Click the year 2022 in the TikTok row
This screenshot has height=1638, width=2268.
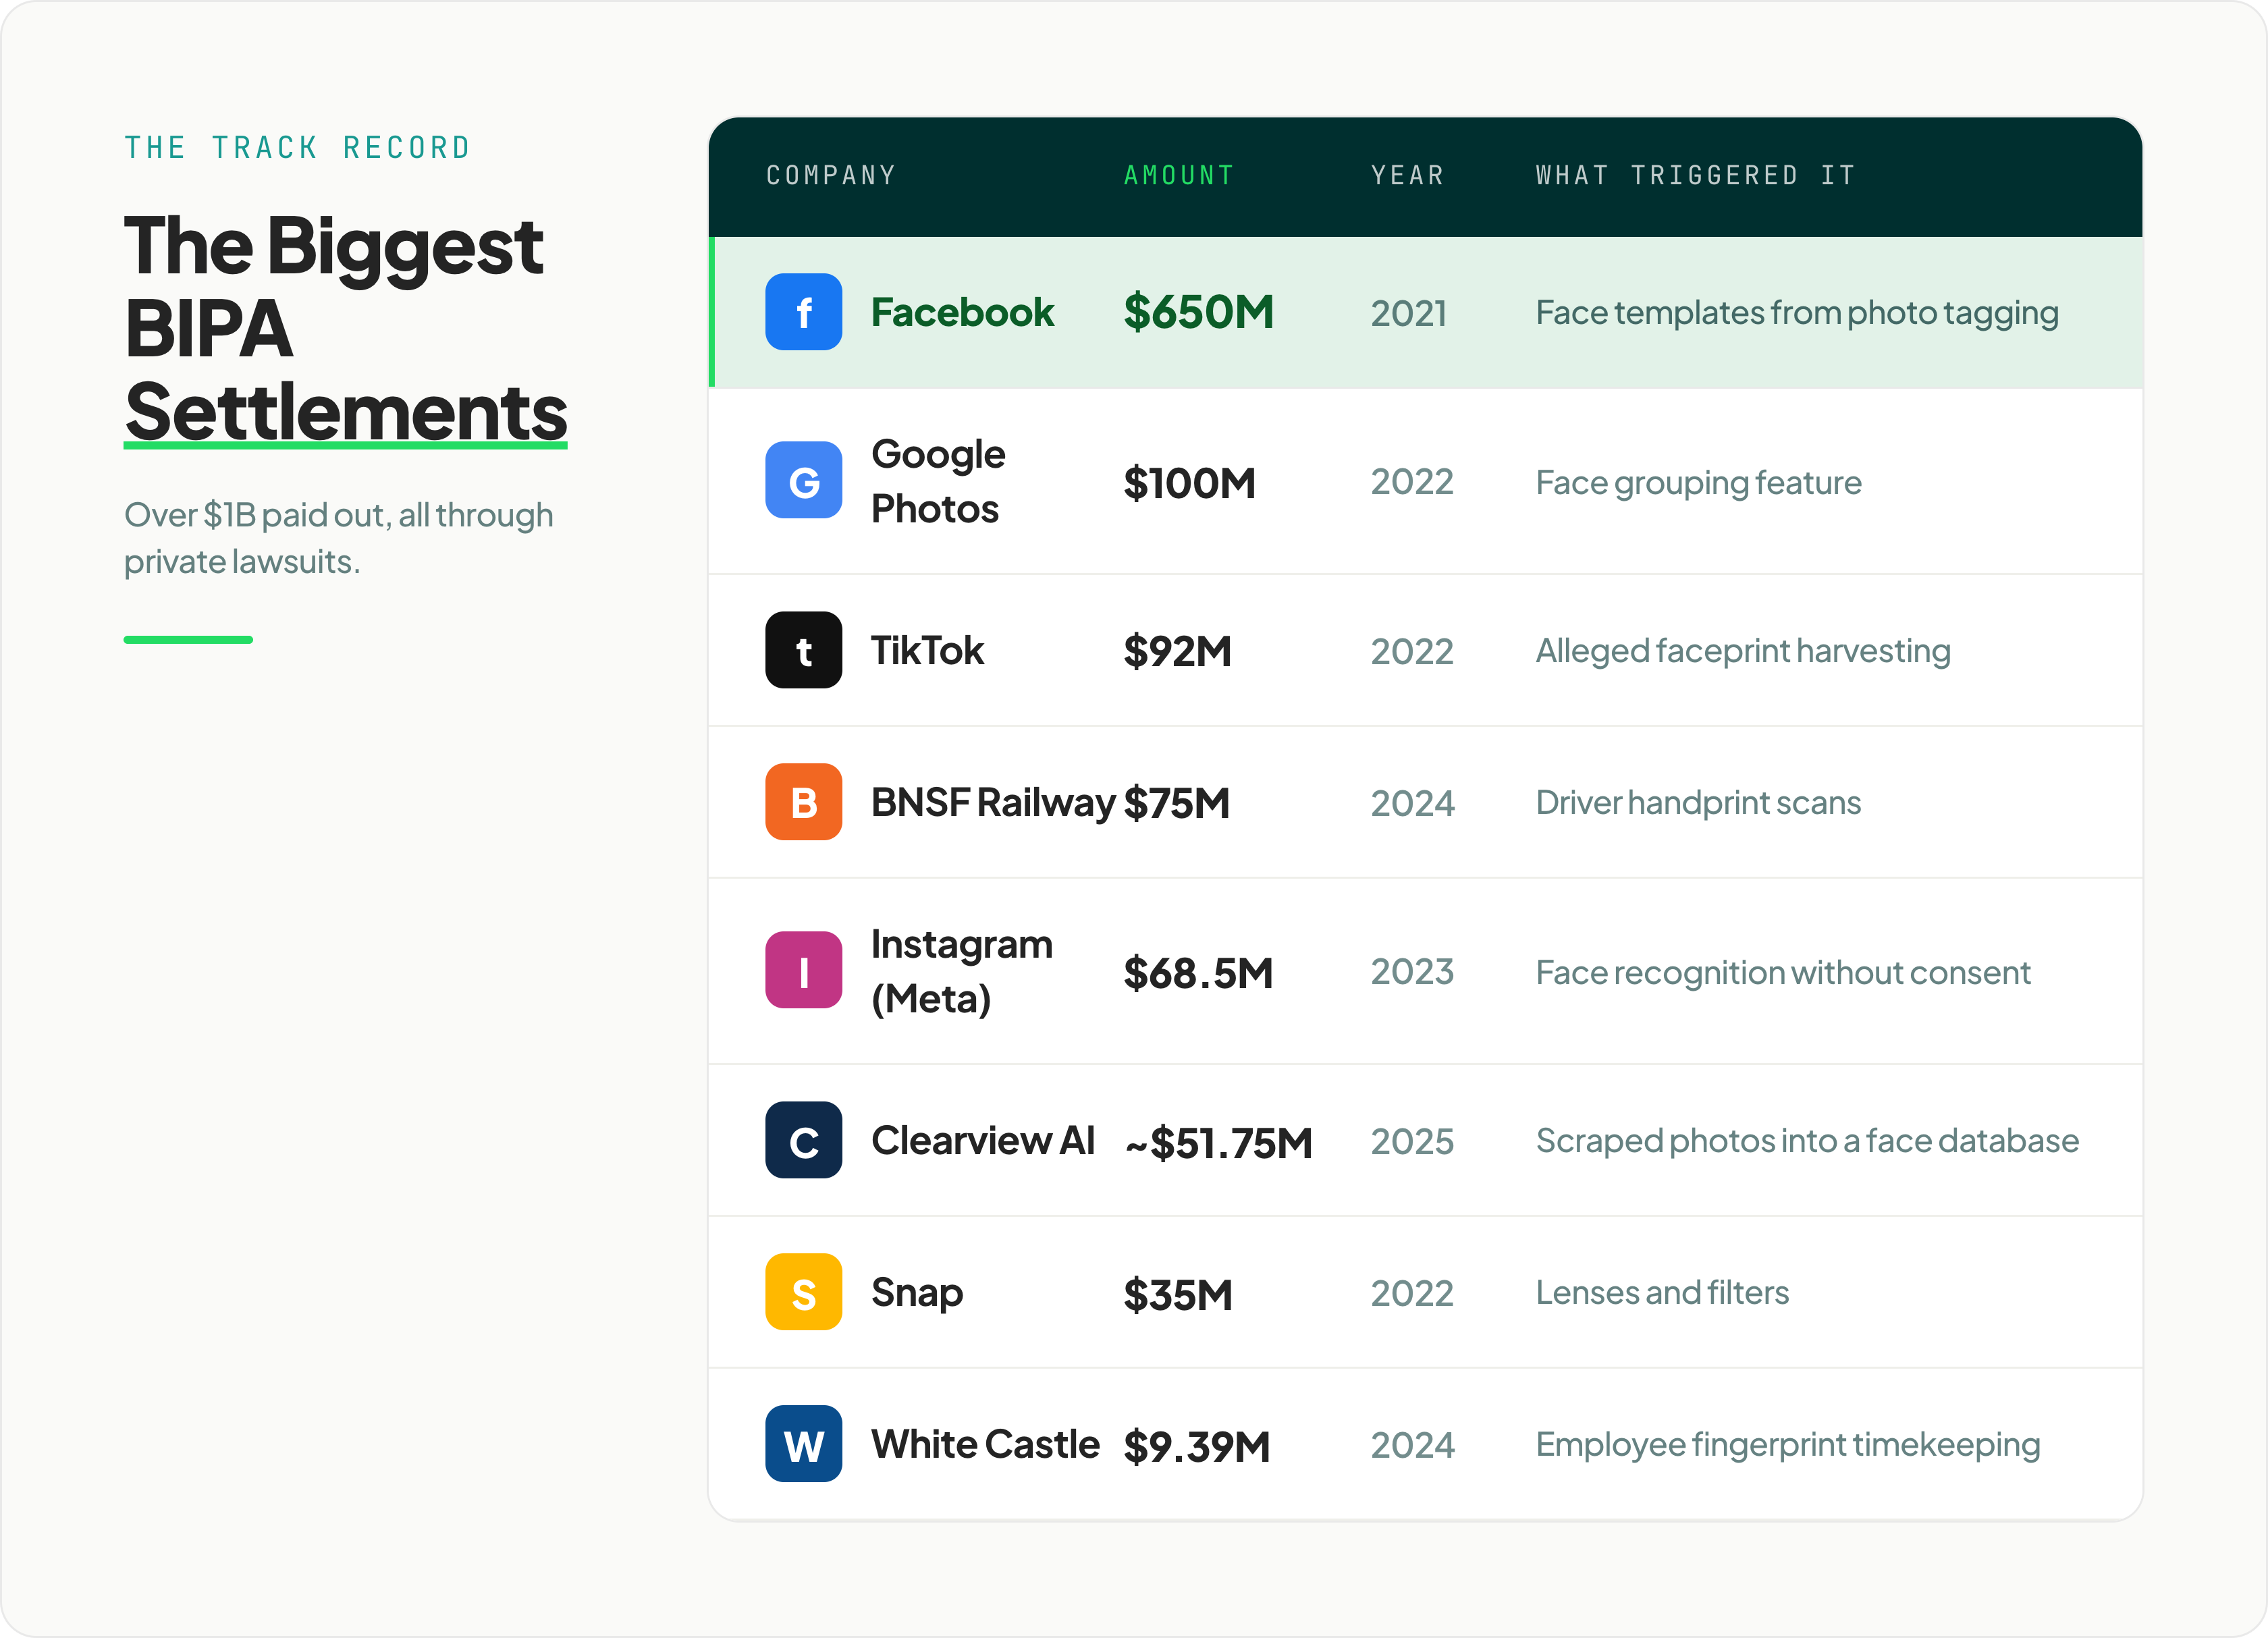pyautogui.click(x=1412, y=652)
